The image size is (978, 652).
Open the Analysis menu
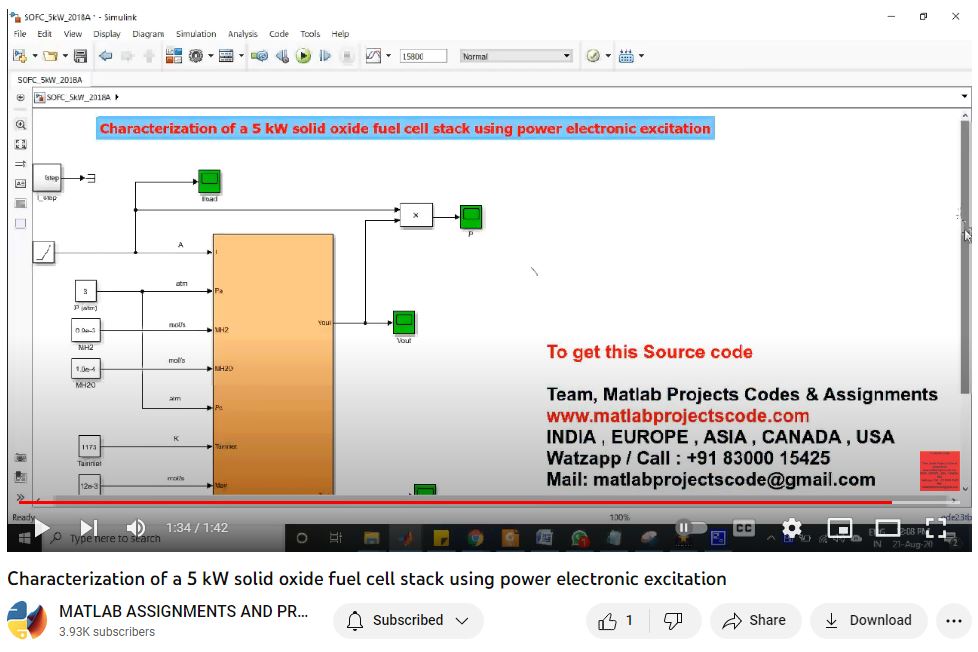coord(243,34)
